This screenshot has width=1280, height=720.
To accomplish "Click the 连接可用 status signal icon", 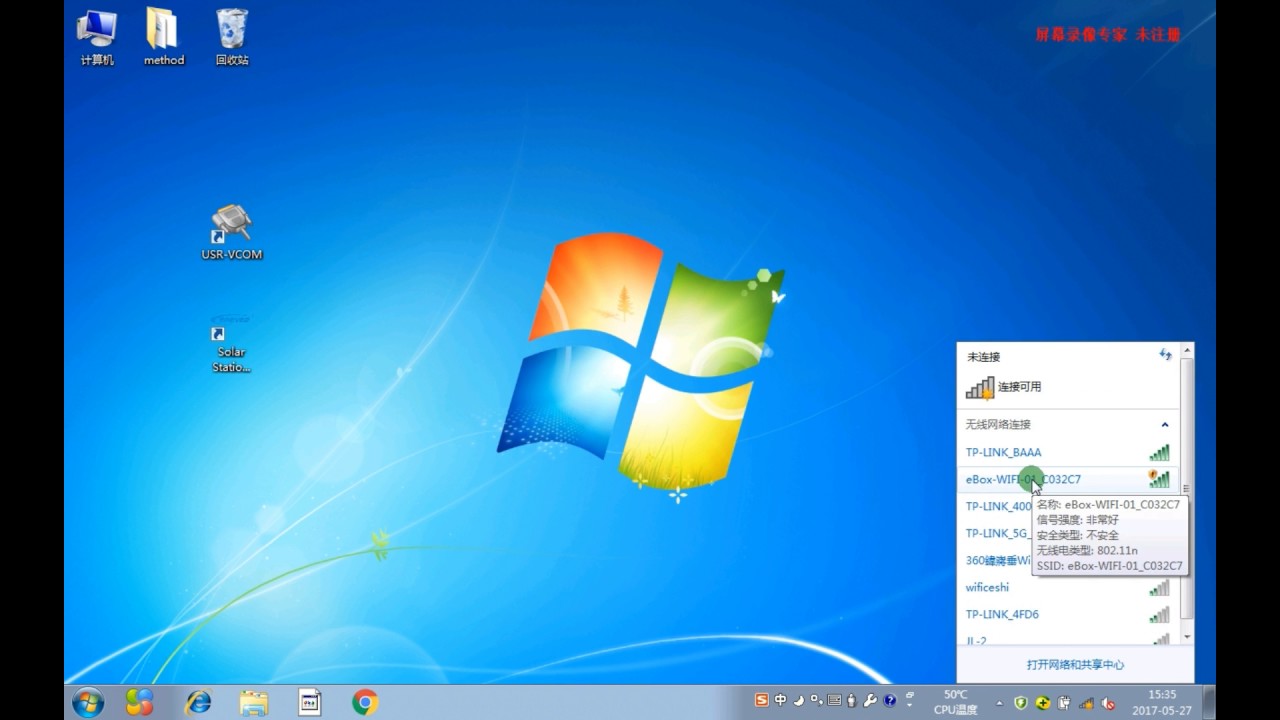I will click(980, 387).
